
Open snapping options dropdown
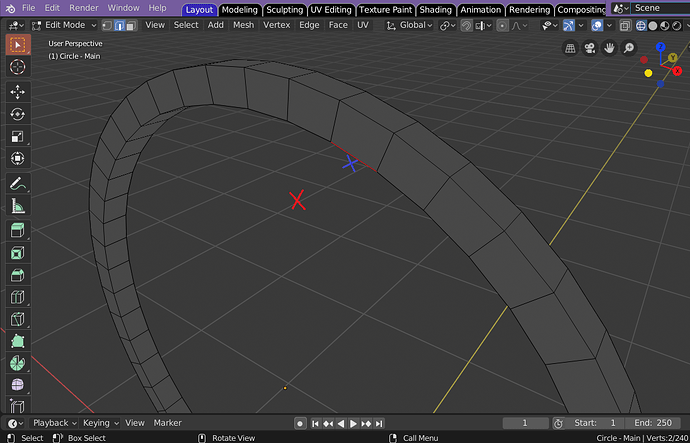coord(484,26)
